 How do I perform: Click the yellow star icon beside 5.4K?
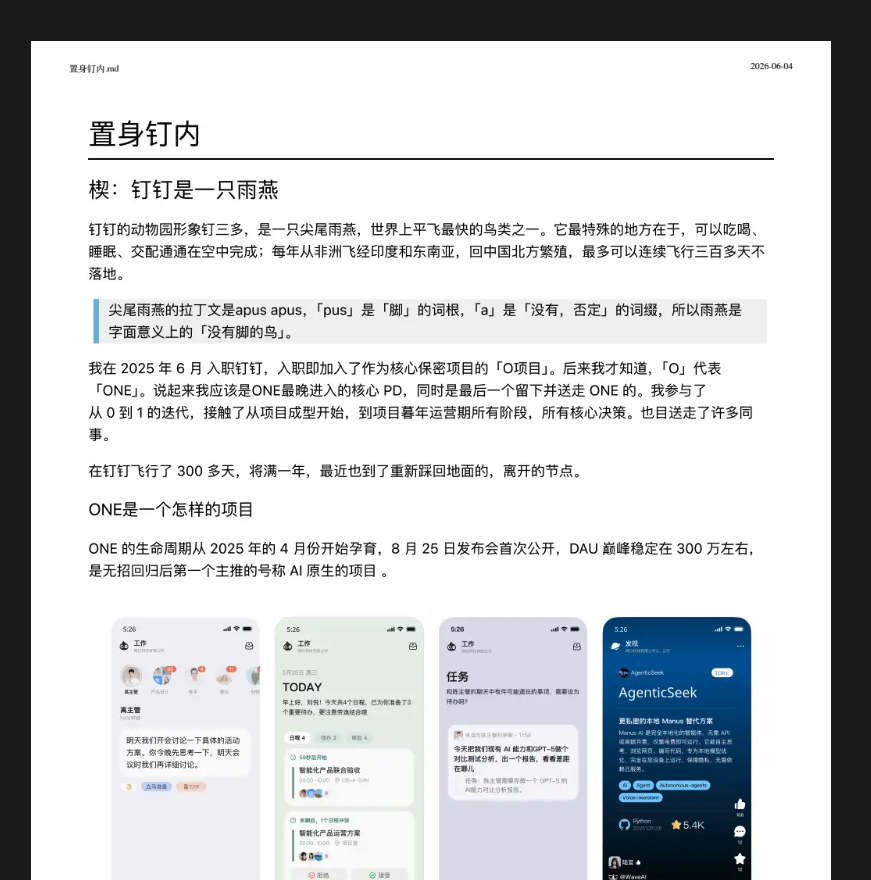coord(676,824)
